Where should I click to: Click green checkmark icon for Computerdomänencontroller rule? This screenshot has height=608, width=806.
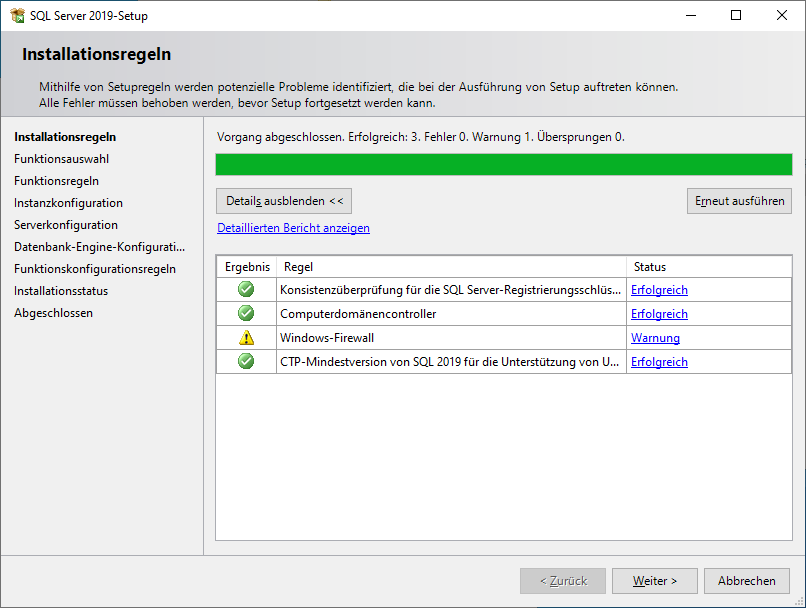point(246,314)
